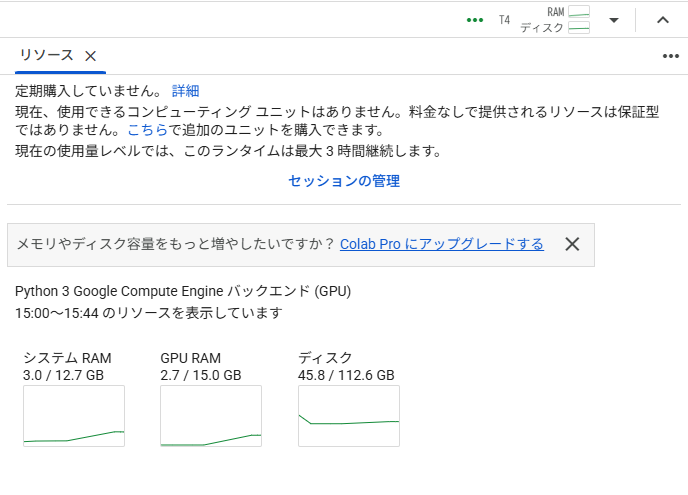
Task: Click the RAM mini usage bar in header
Action: [578, 12]
